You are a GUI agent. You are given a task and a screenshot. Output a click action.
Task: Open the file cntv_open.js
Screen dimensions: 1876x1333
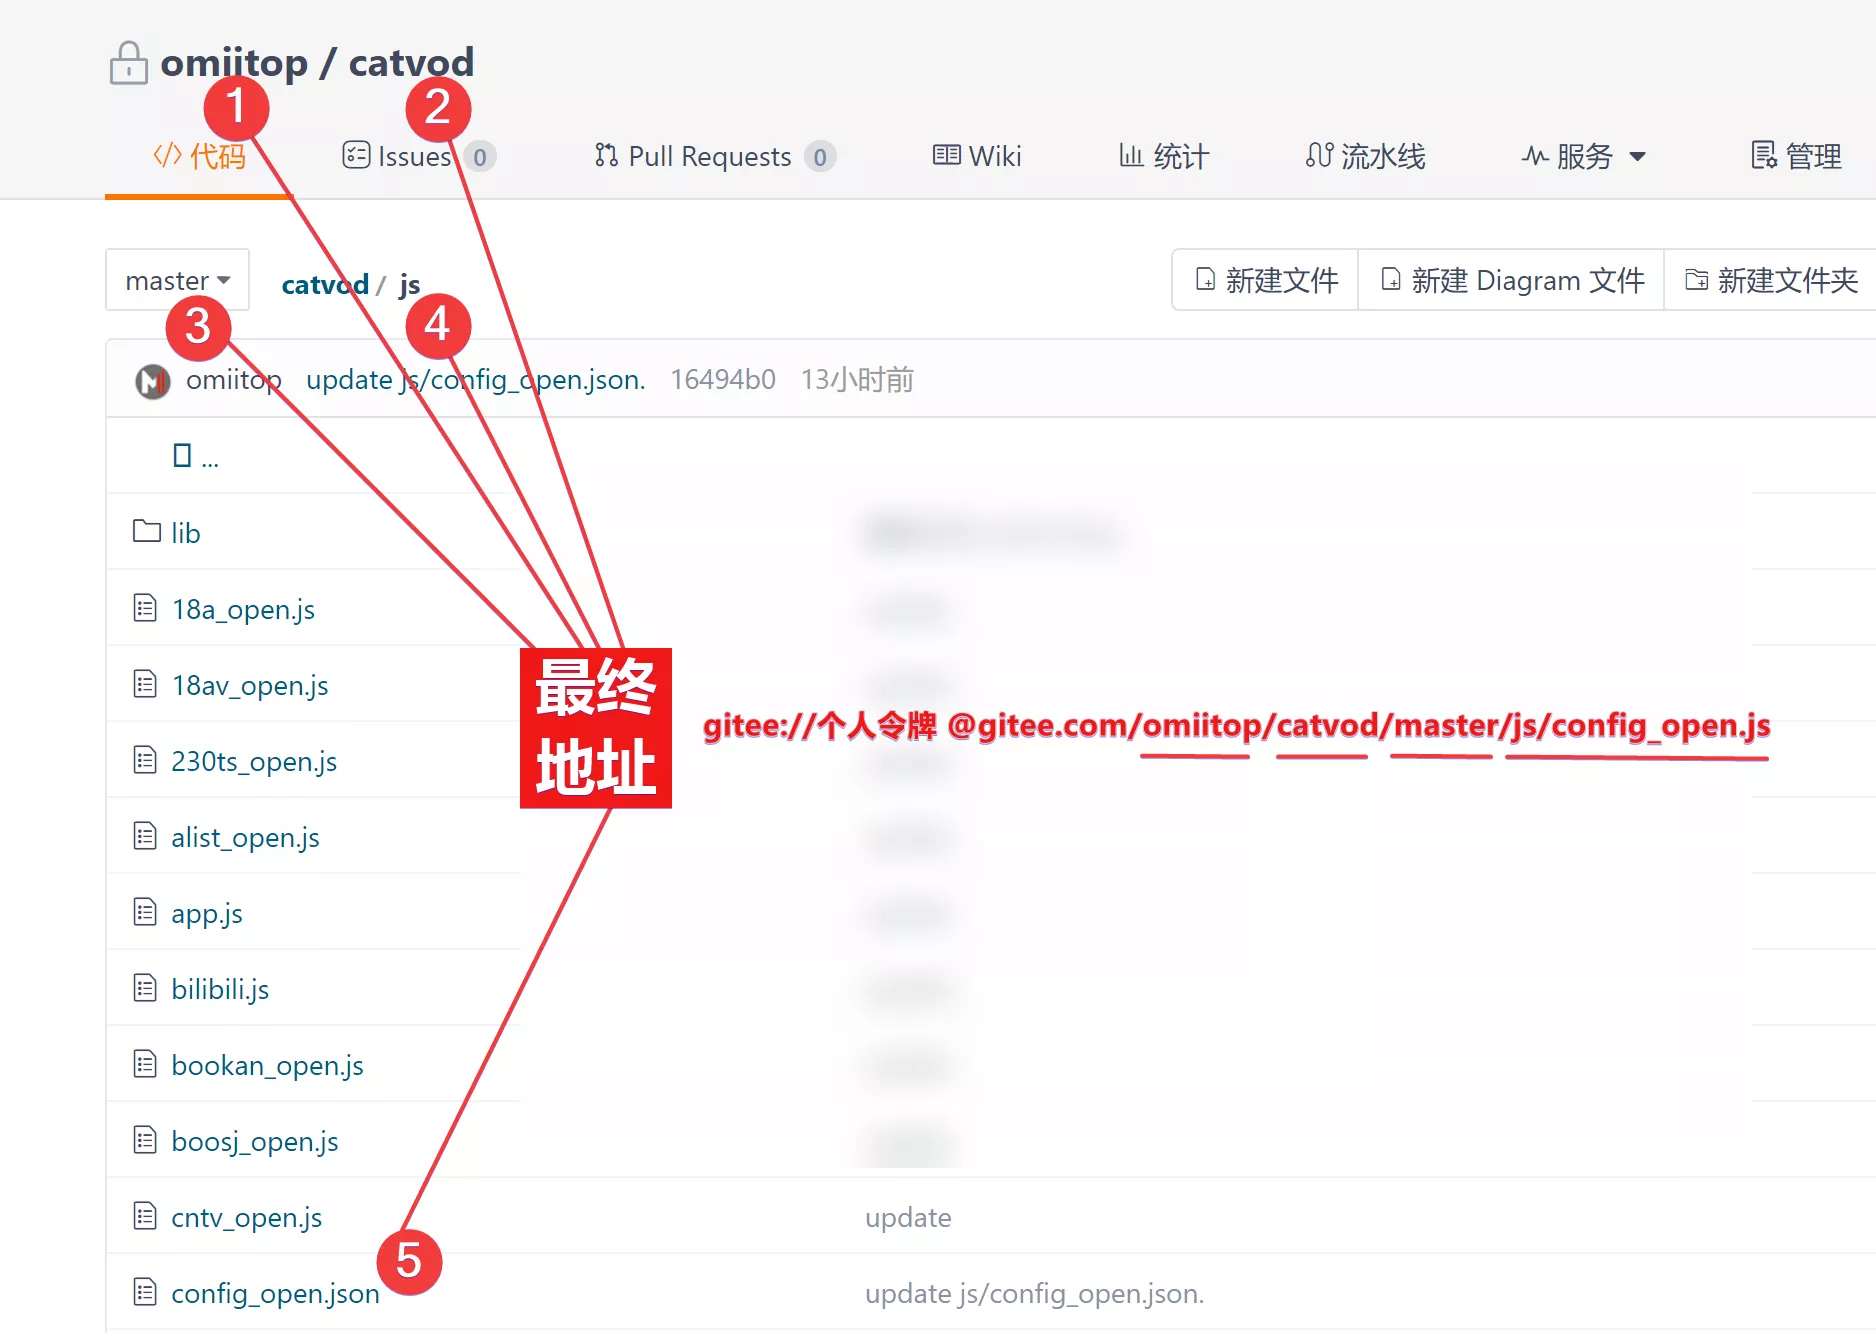247,1217
